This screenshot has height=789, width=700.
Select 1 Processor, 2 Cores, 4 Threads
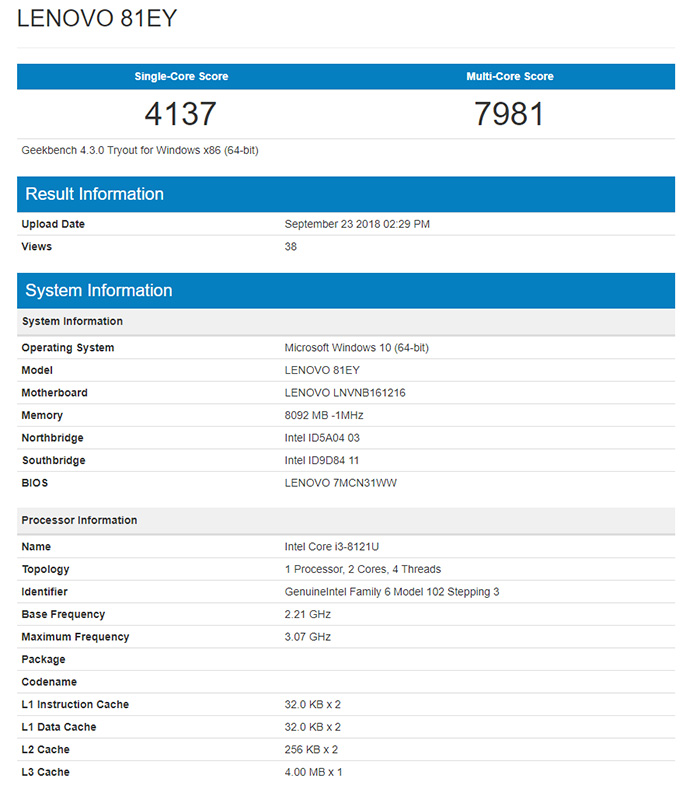[x=363, y=570]
